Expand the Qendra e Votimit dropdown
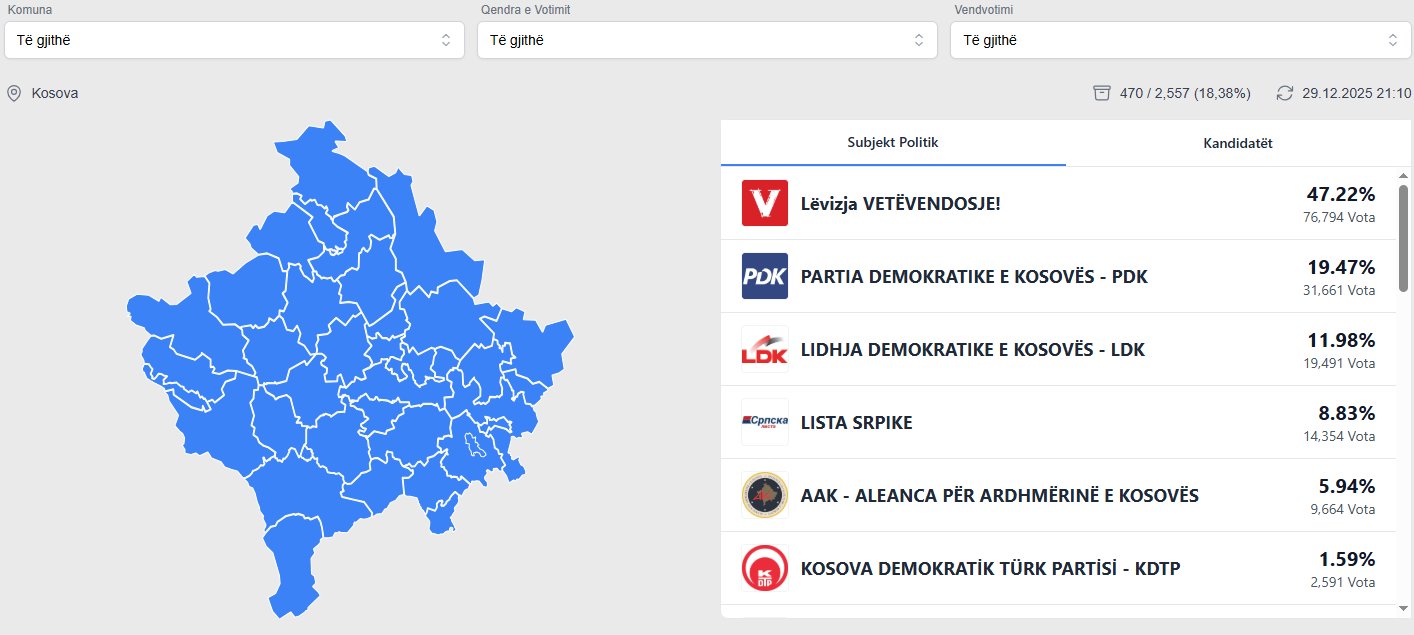 click(707, 41)
